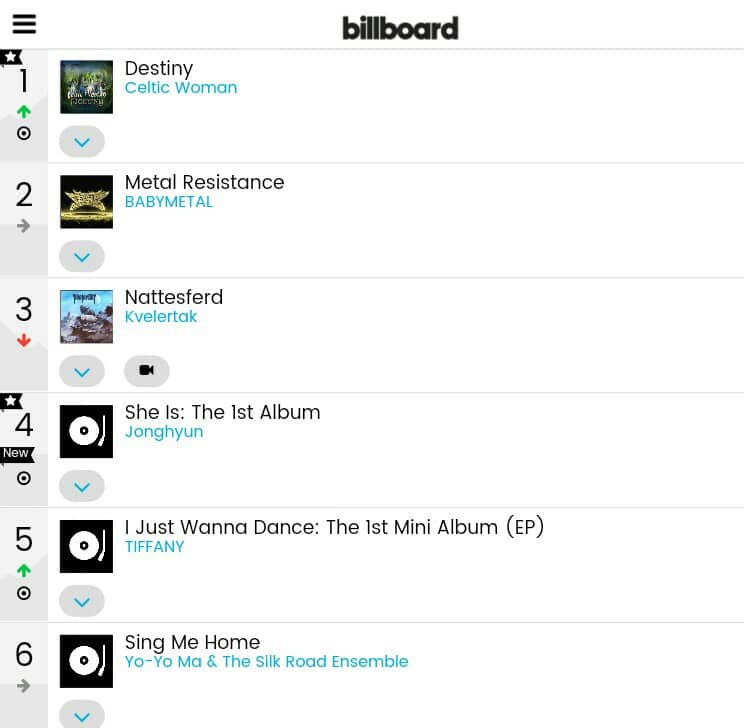This screenshot has height=728, width=744.
Task: Click the red down arrow on rank 3
Action: pyautogui.click(x=24, y=341)
